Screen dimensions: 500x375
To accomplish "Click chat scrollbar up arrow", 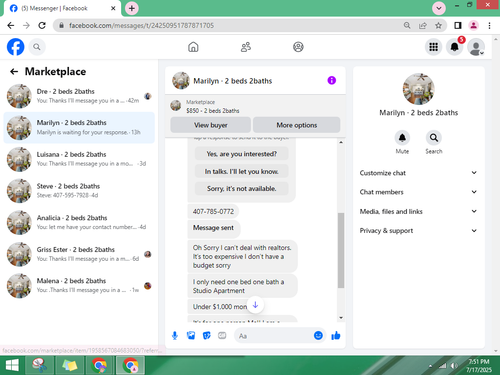I will [x=341, y=142].
